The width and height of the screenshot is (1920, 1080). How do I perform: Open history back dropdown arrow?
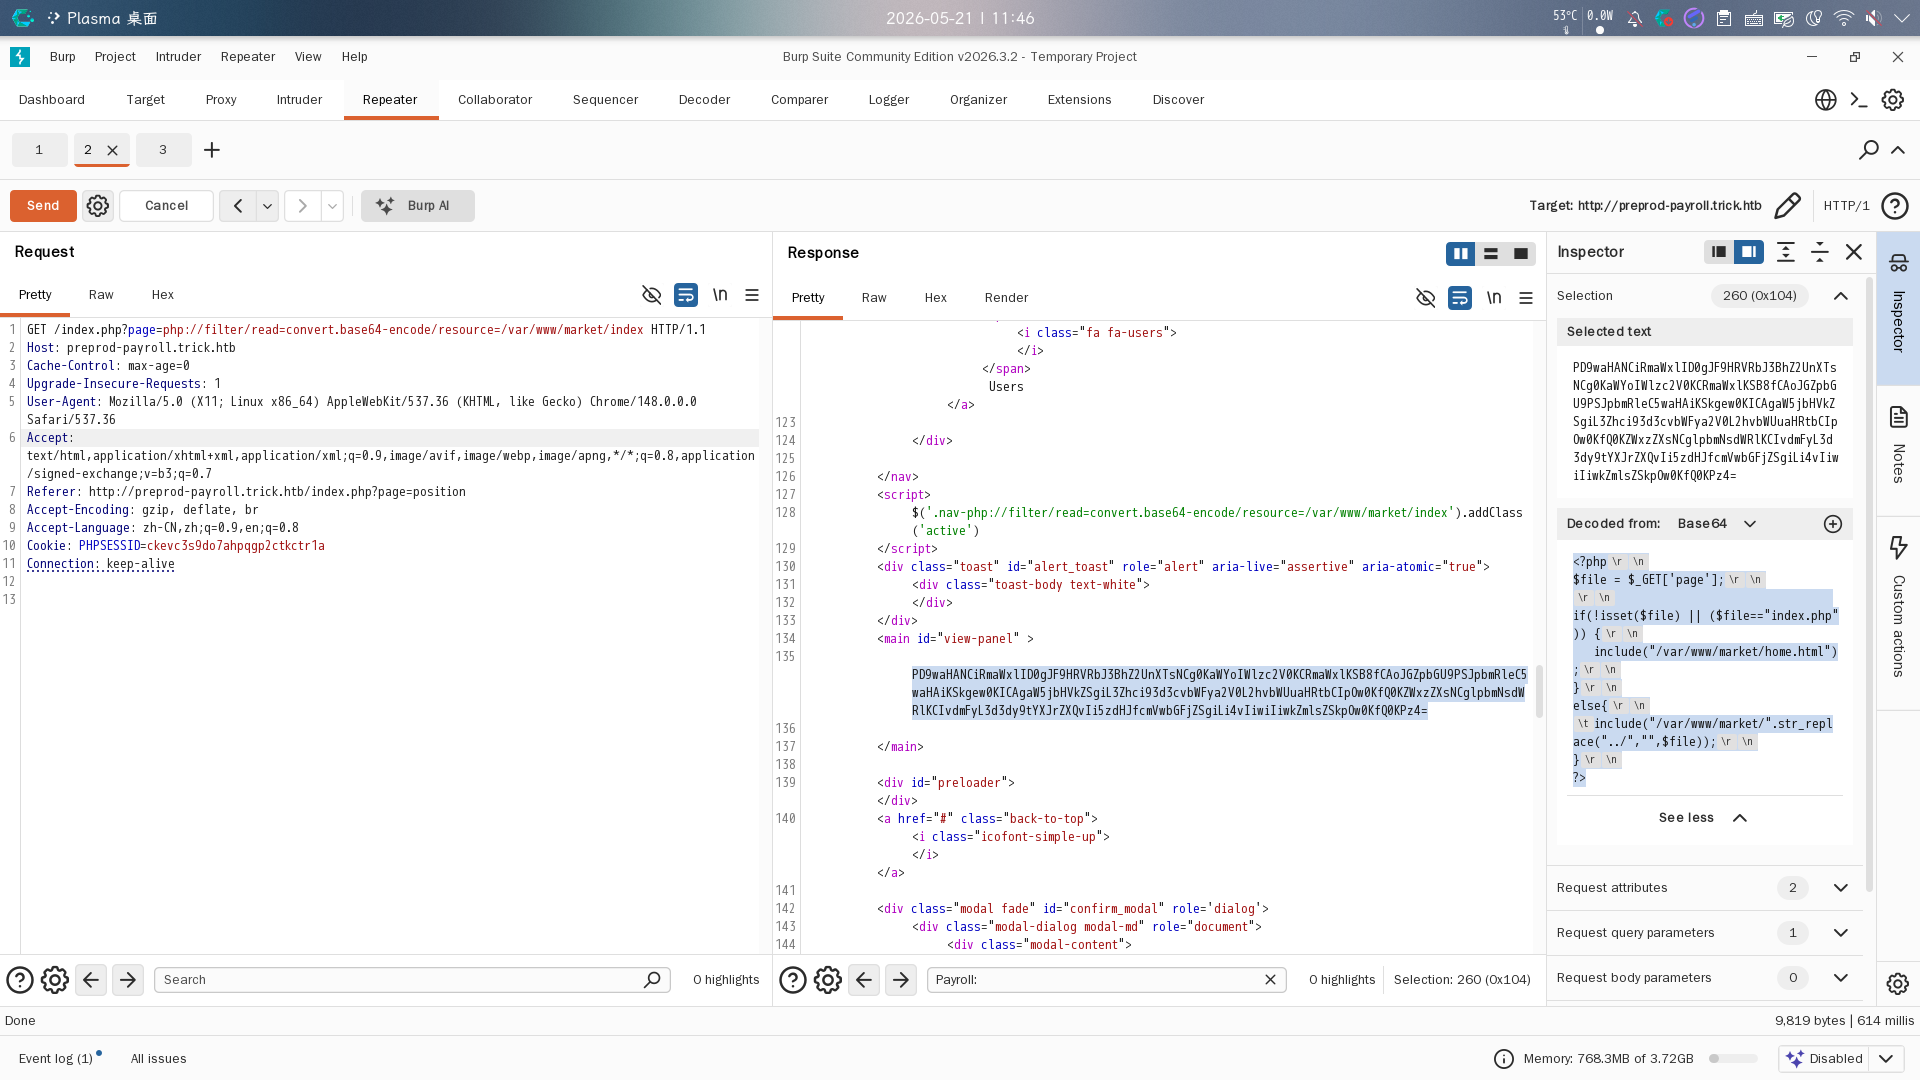[267, 206]
